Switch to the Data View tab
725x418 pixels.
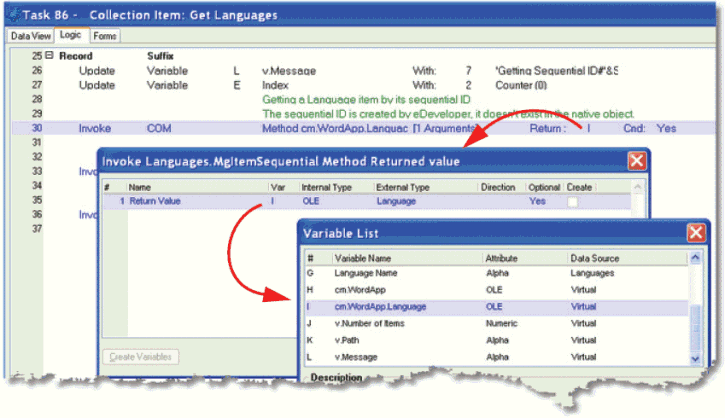[x=30, y=36]
